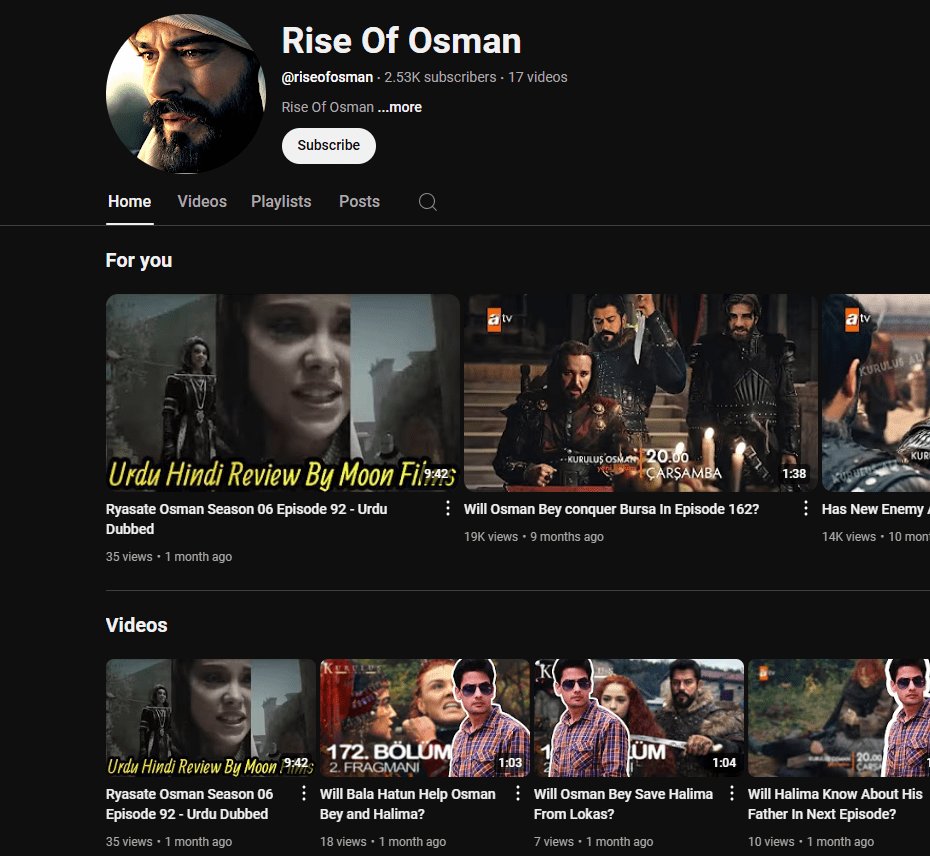Play the 1:04 Save Halima video thumbnail

point(639,718)
